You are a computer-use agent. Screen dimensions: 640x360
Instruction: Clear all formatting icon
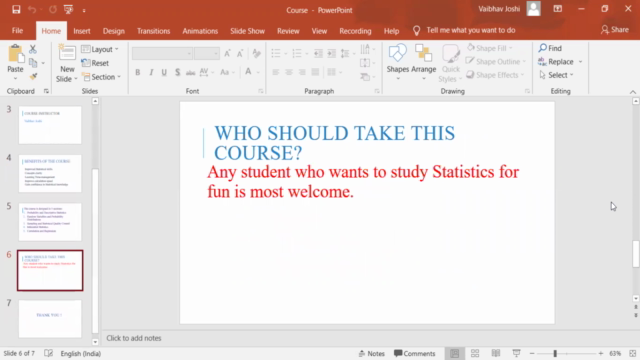[256, 53]
